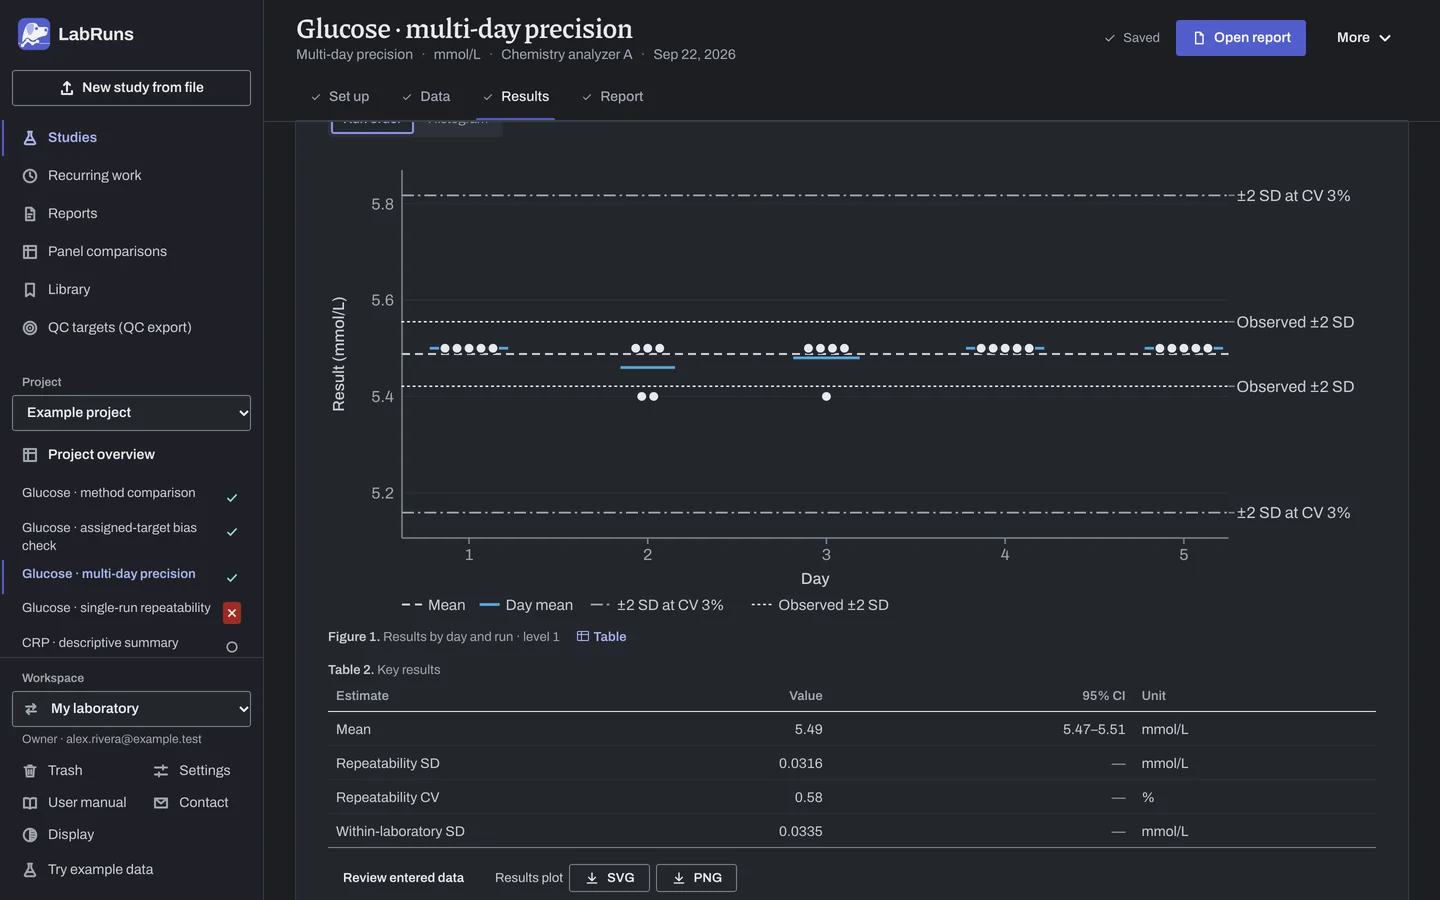The image size is (1440, 900).
Task: Open Library bookmark icon
Action: 30,289
